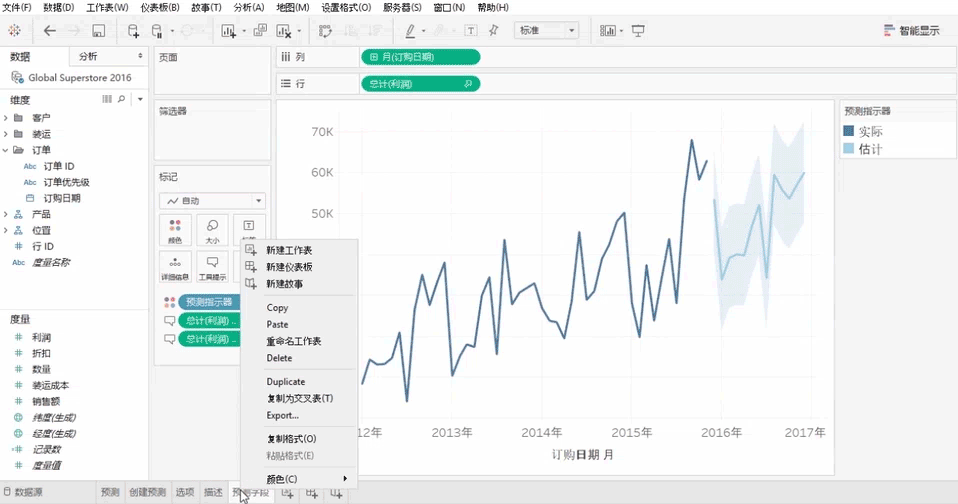Open presentation mode from the toolbar
This screenshot has width=958, height=504.
click(638, 31)
